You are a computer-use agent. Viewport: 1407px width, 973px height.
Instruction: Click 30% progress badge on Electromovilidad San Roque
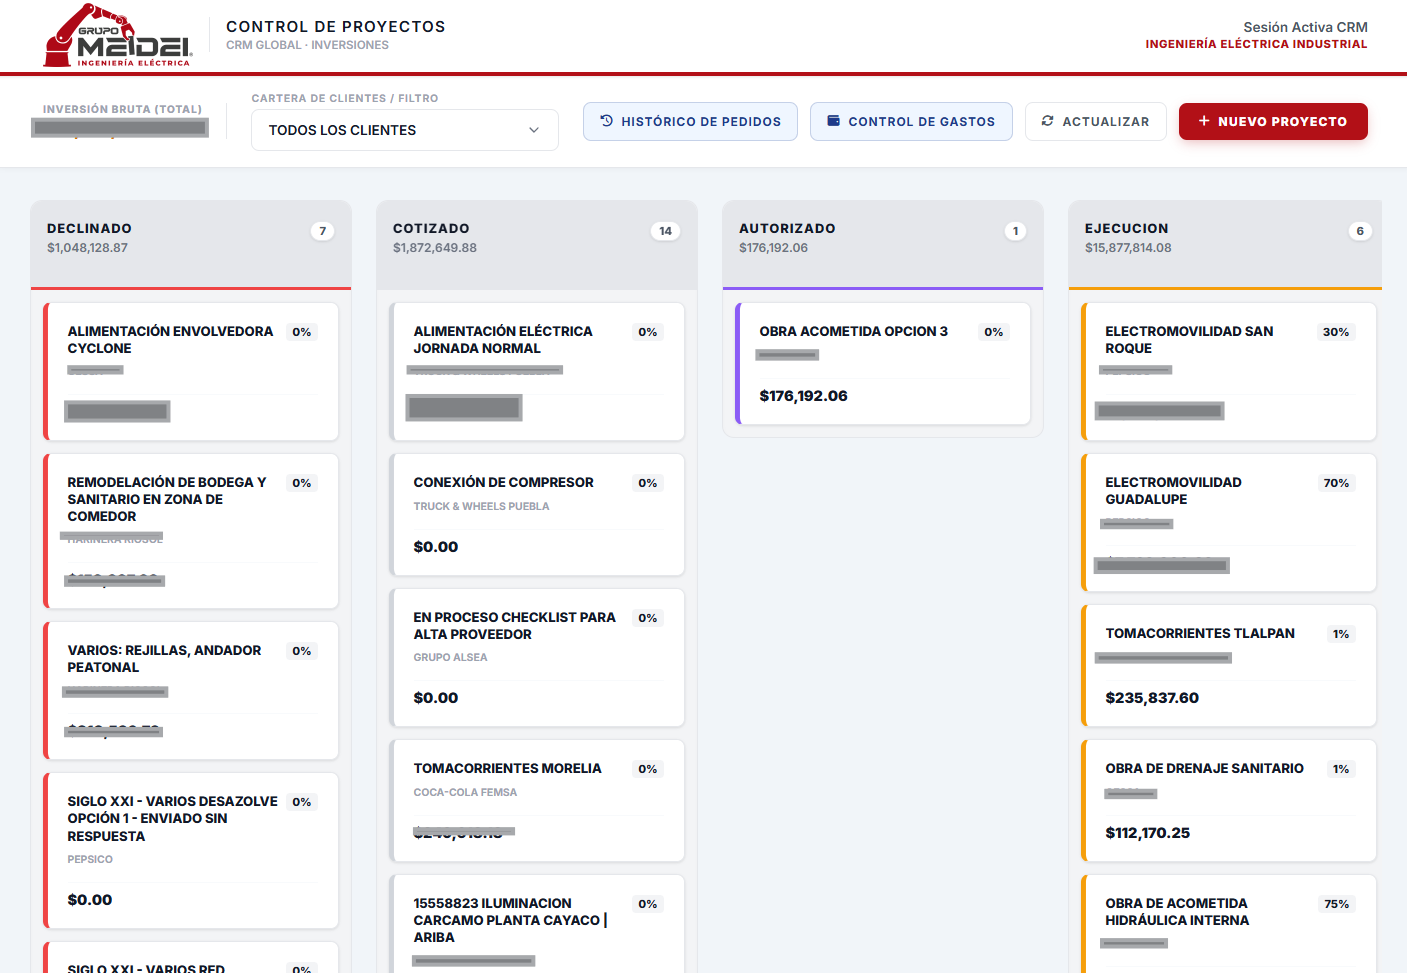(1336, 332)
